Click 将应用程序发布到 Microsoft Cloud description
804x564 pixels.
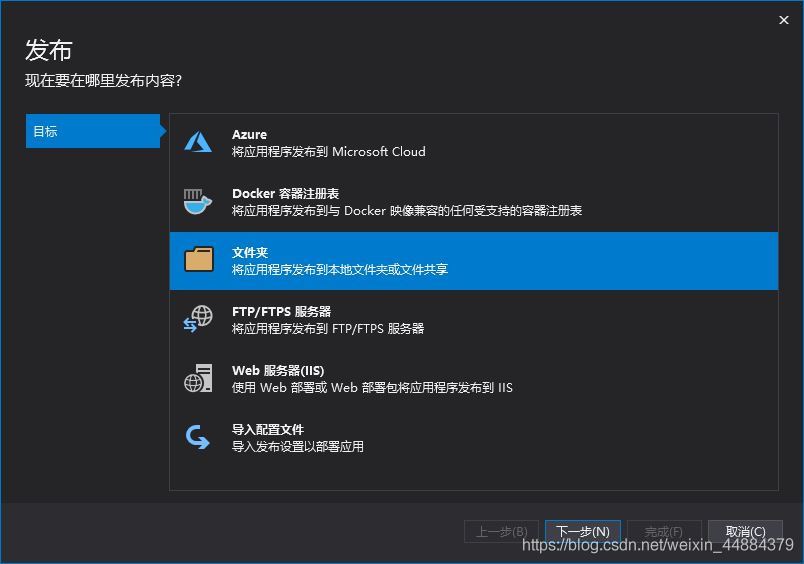(329, 152)
